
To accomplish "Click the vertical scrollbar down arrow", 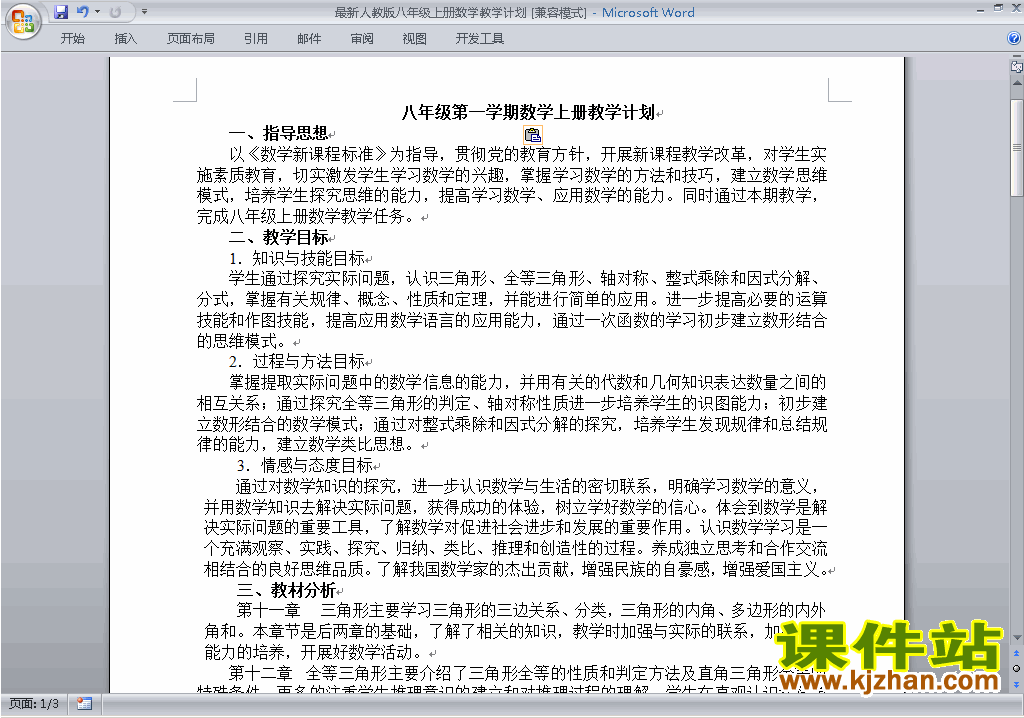I will click(x=1017, y=637).
